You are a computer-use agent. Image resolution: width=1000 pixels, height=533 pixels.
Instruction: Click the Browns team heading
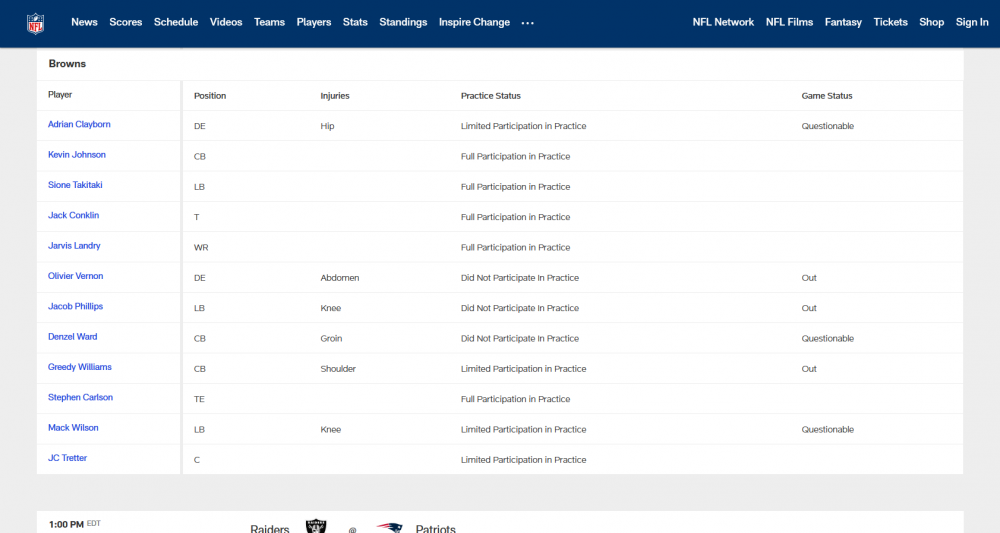[67, 64]
